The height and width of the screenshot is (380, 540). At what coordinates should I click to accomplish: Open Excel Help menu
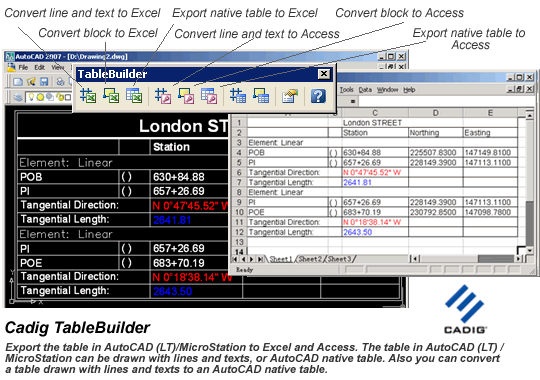pyautogui.click(x=409, y=90)
